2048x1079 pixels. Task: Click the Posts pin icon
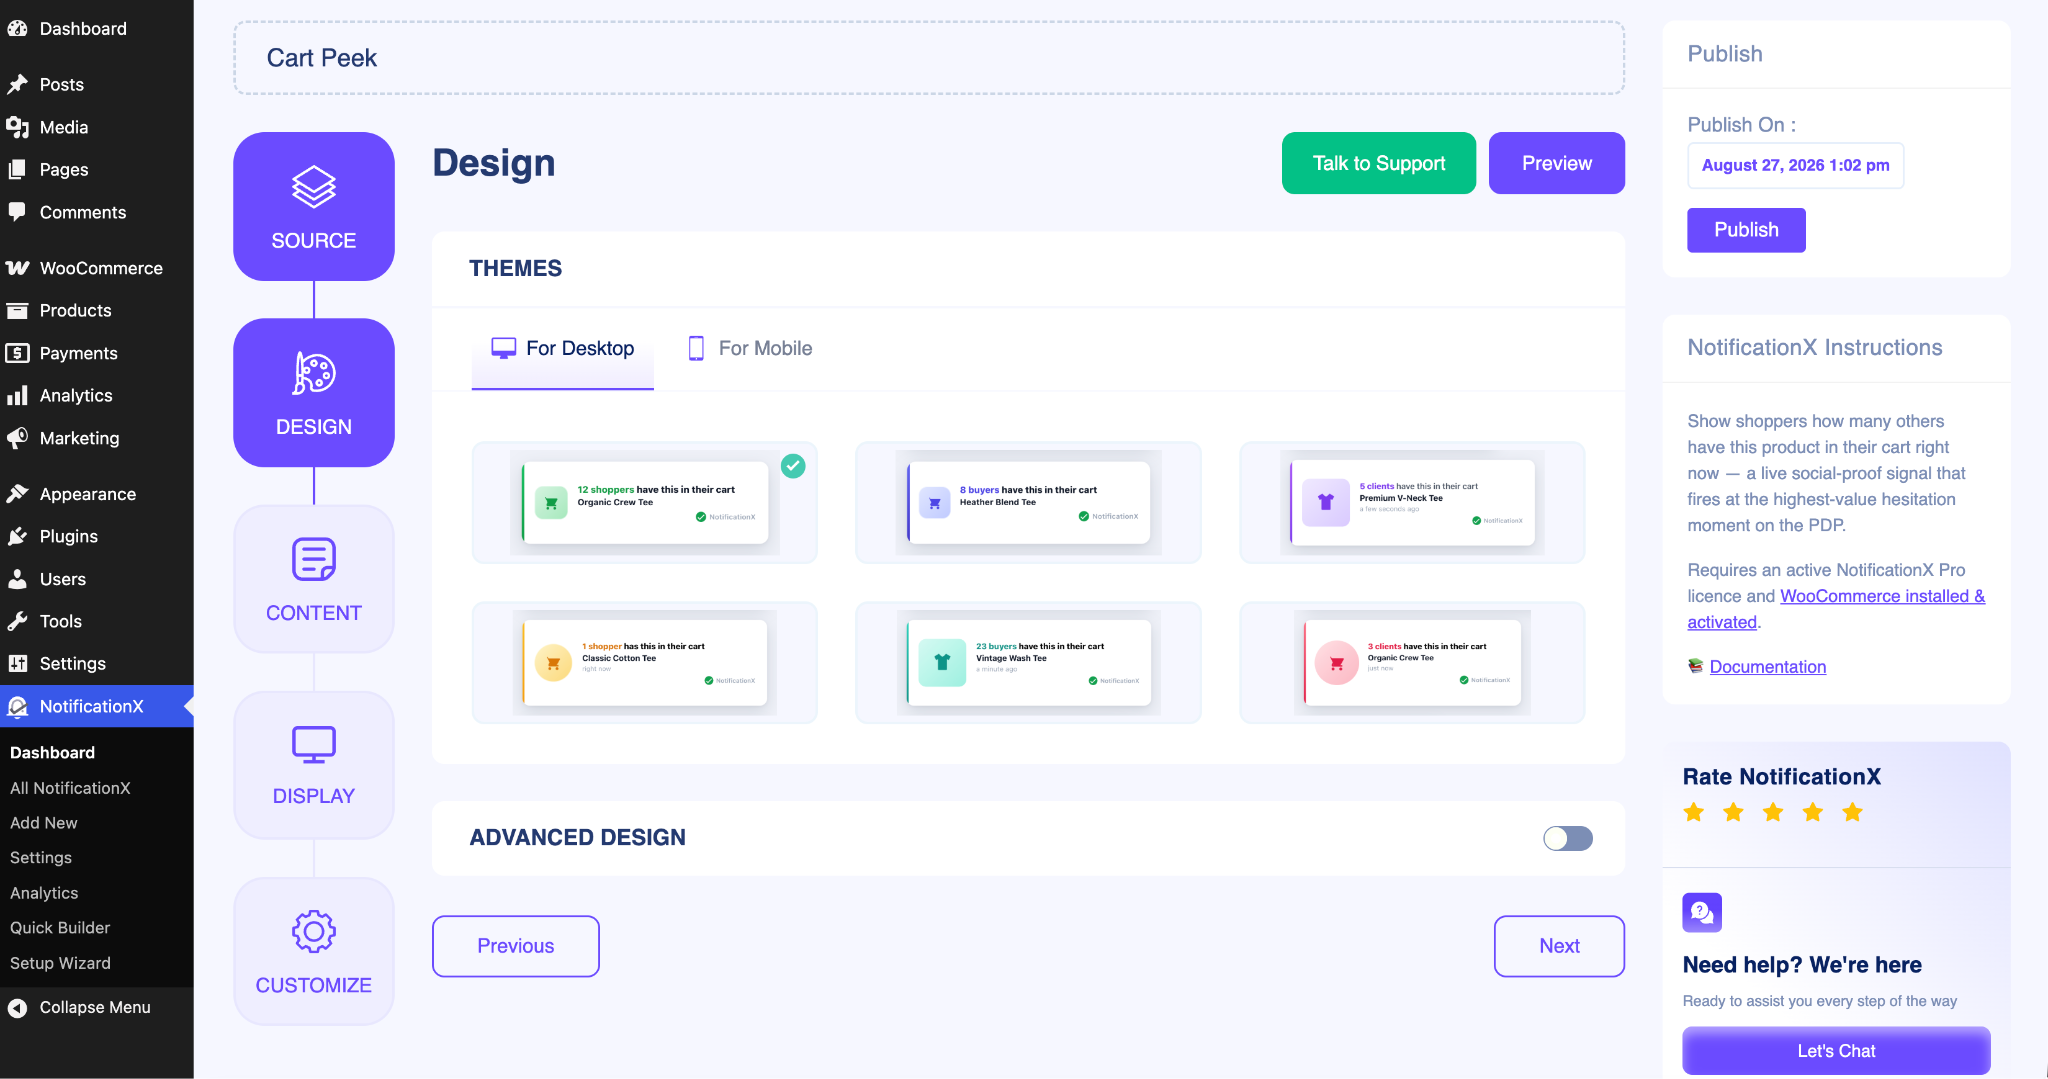click(17, 85)
